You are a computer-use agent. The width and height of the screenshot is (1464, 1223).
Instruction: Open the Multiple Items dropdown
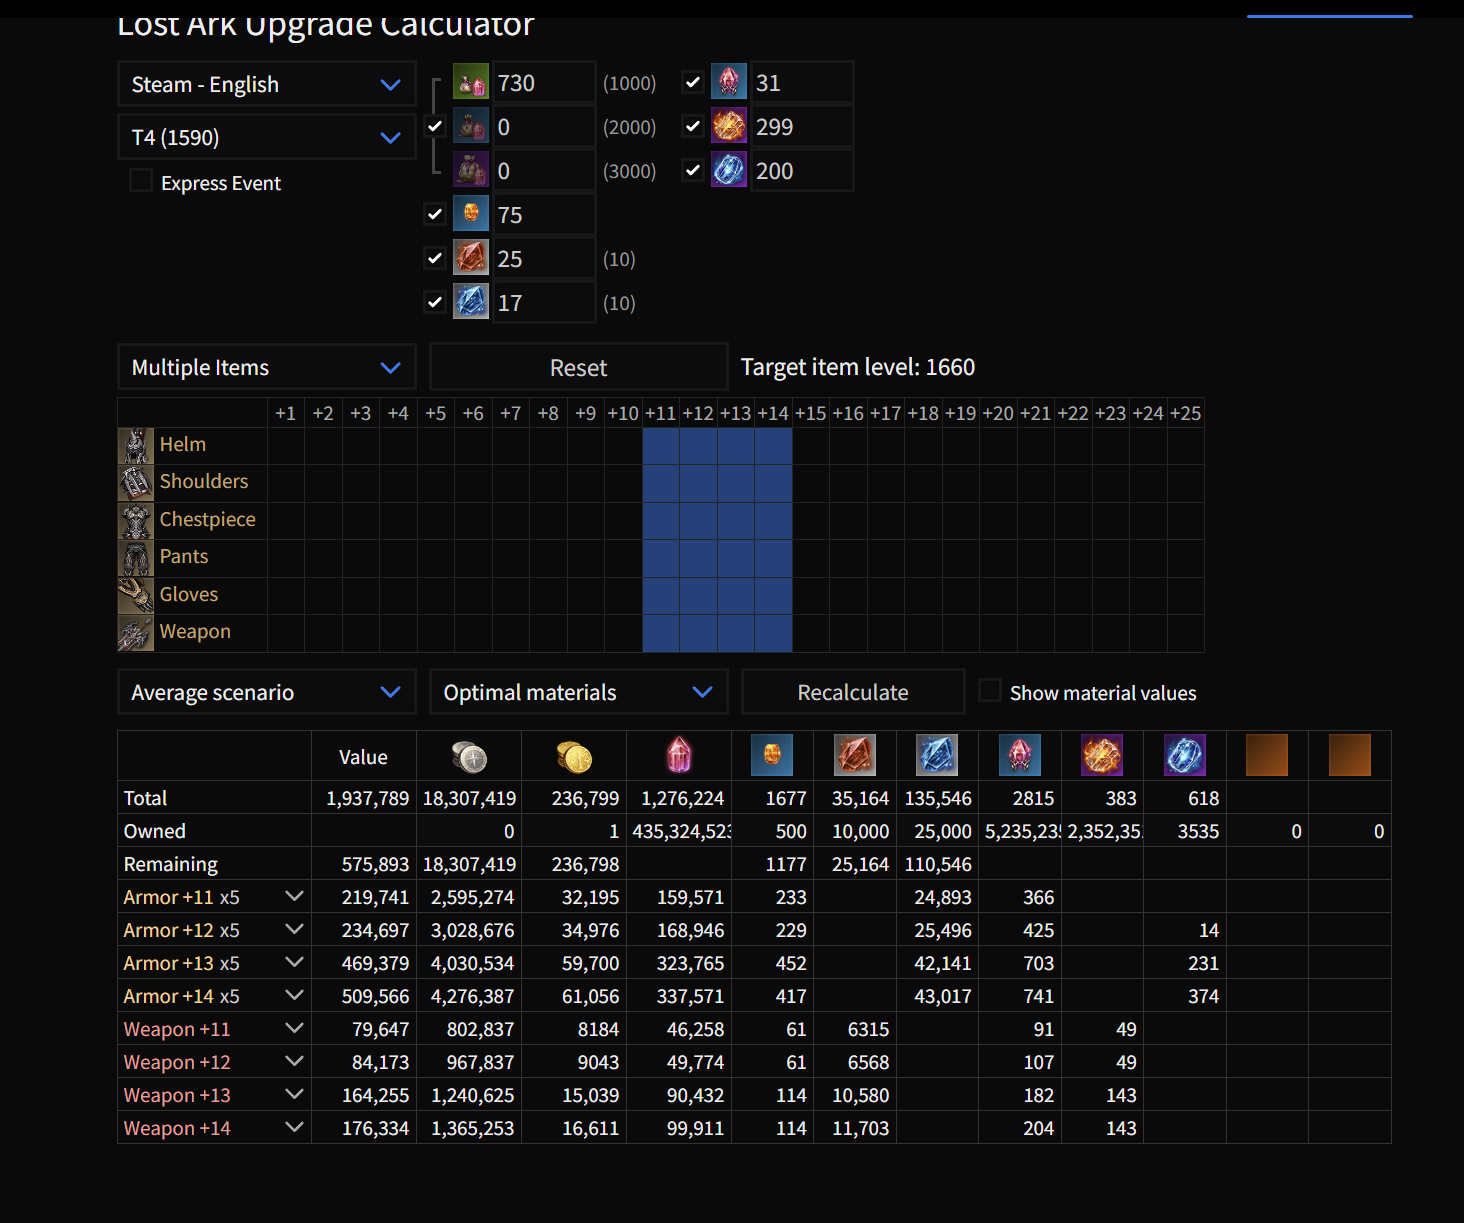click(x=266, y=367)
